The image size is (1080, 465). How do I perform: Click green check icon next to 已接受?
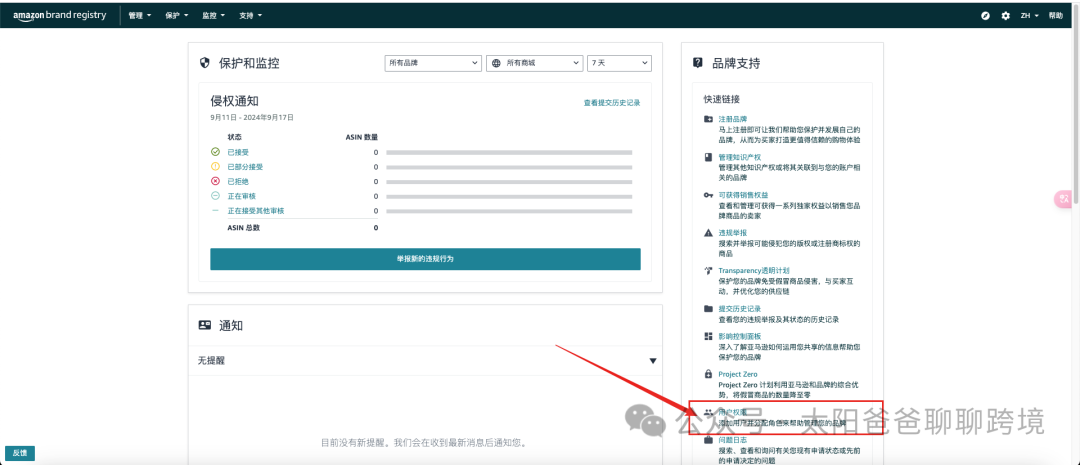click(215, 152)
